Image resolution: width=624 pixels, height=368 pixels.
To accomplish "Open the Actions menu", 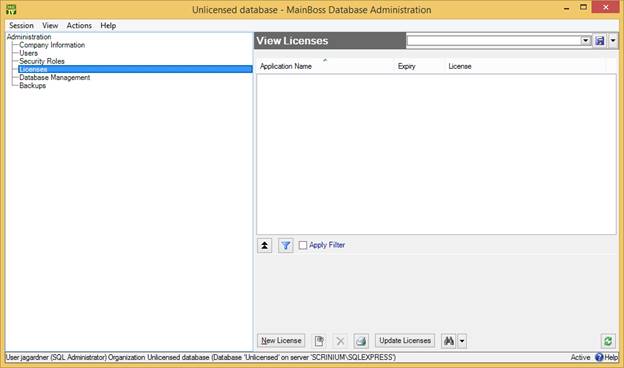I will pyautogui.click(x=79, y=25).
